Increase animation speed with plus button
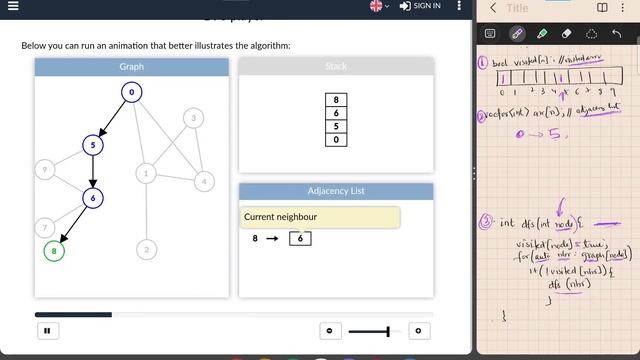This screenshot has width=640, height=360. [x=419, y=331]
